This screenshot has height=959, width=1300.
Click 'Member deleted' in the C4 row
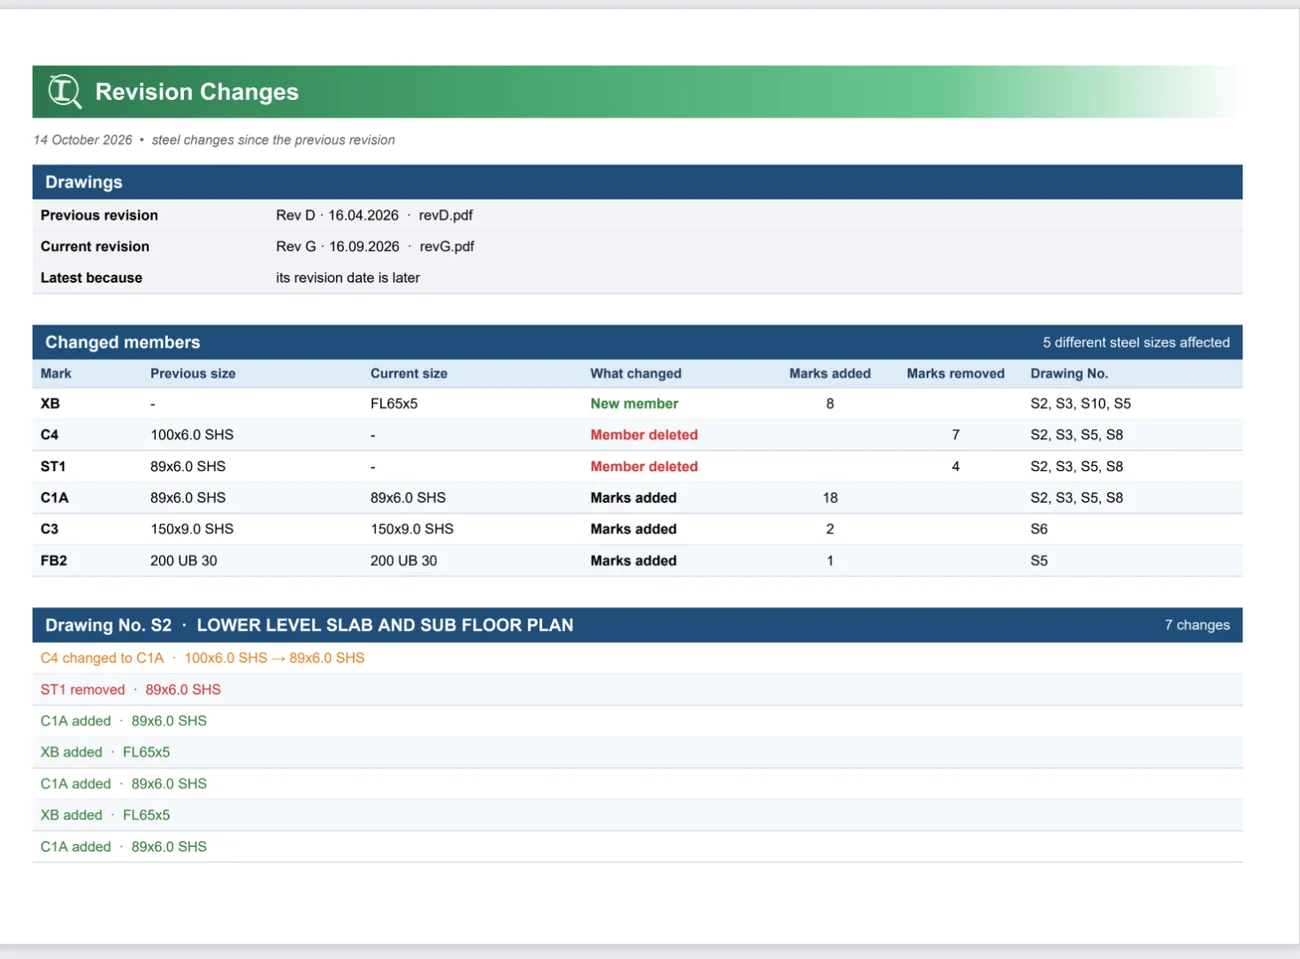[644, 435]
